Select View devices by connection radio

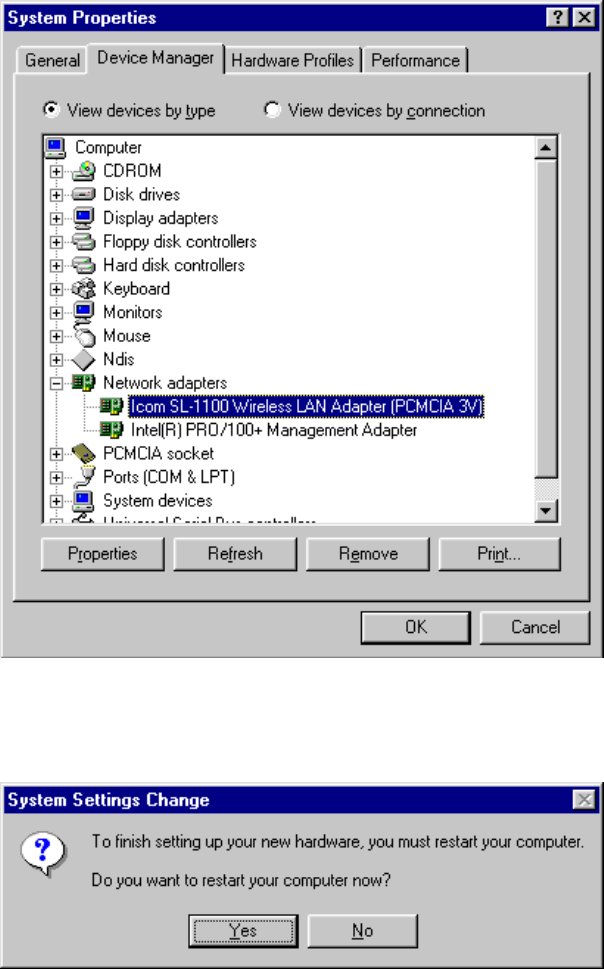tap(272, 109)
